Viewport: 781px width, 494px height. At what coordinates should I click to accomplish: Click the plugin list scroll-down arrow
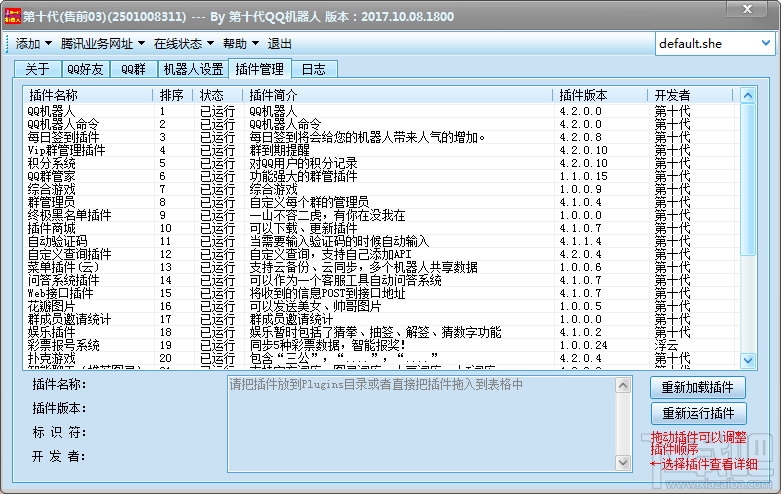click(x=748, y=360)
